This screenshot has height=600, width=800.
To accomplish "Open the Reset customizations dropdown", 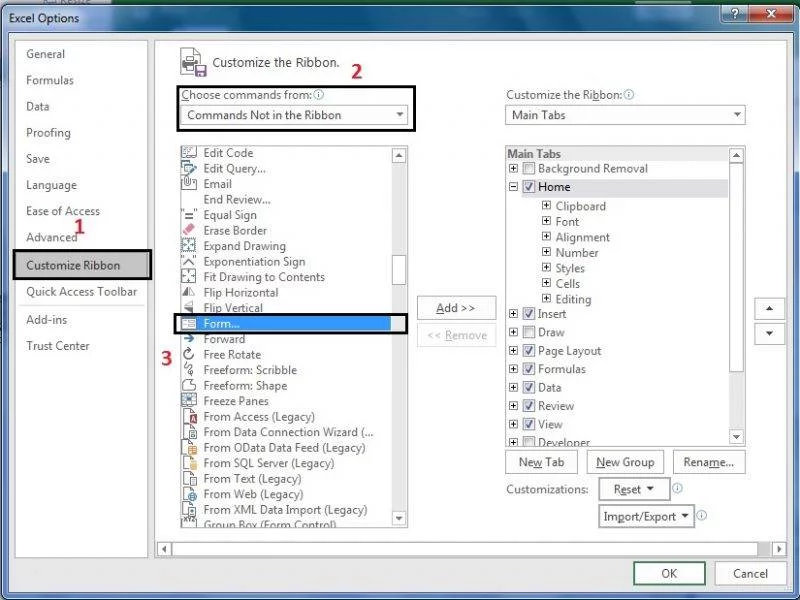I will pyautogui.click(x=634, y=489).
